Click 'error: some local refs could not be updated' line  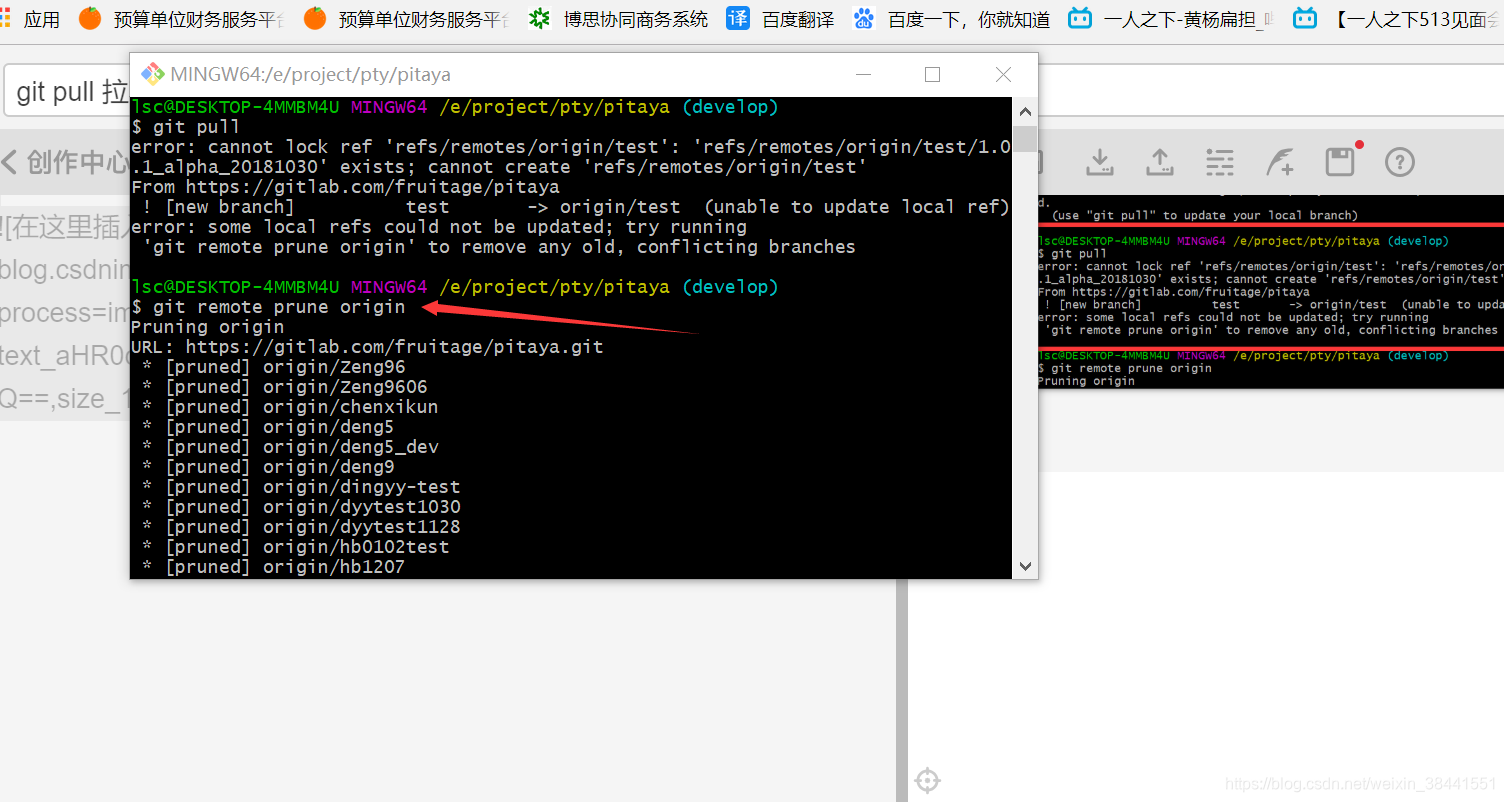click(439, 227)
